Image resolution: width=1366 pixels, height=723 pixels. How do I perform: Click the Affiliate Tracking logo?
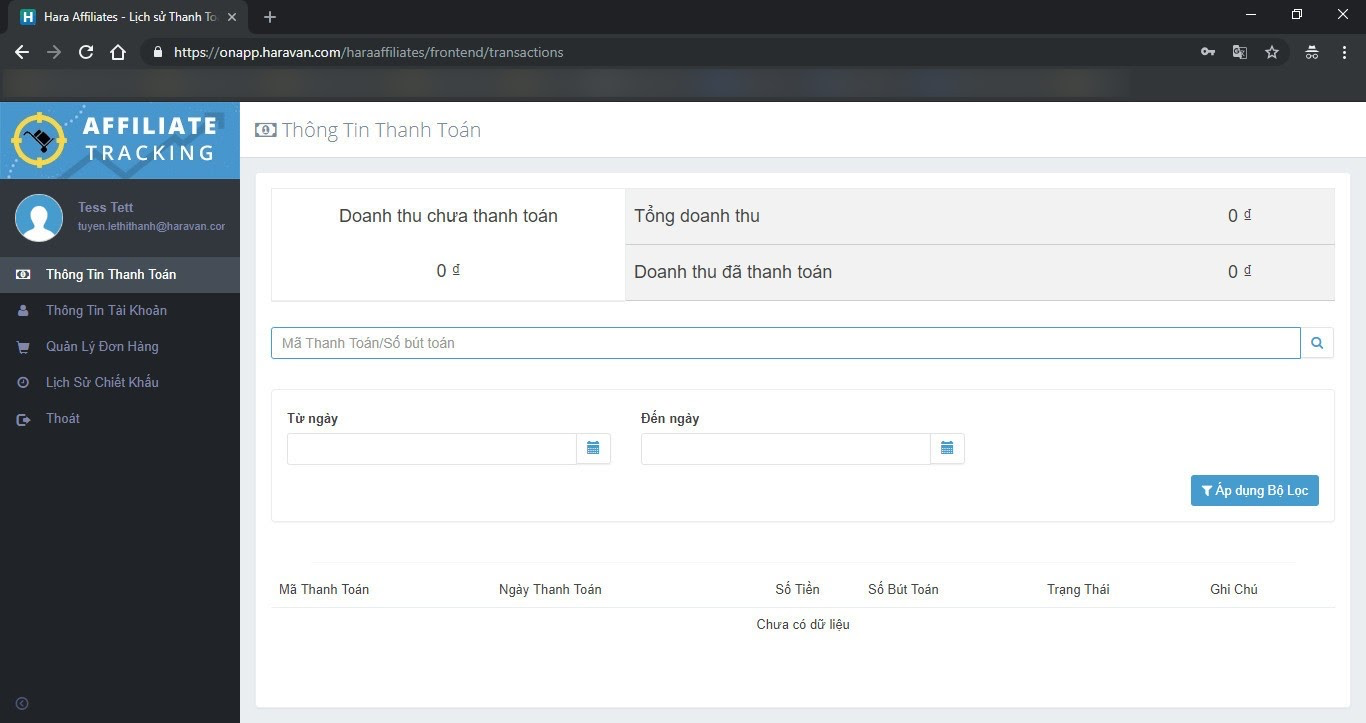click(x=120, y=140)
